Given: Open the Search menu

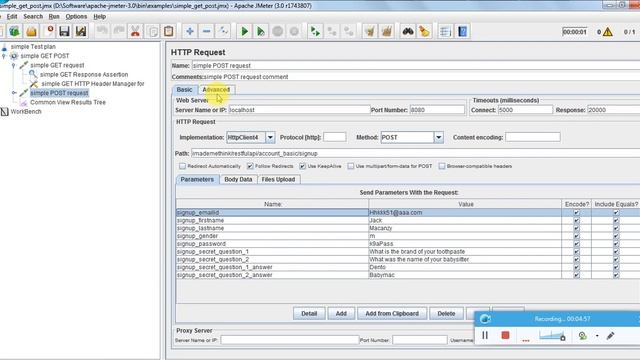Looking at the screenshot, I should tap(33, 17).
